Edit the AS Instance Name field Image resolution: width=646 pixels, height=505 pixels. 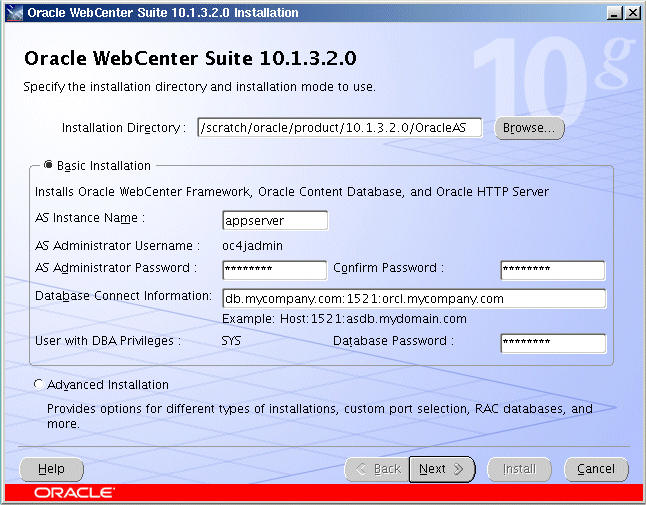pos(275,220)
